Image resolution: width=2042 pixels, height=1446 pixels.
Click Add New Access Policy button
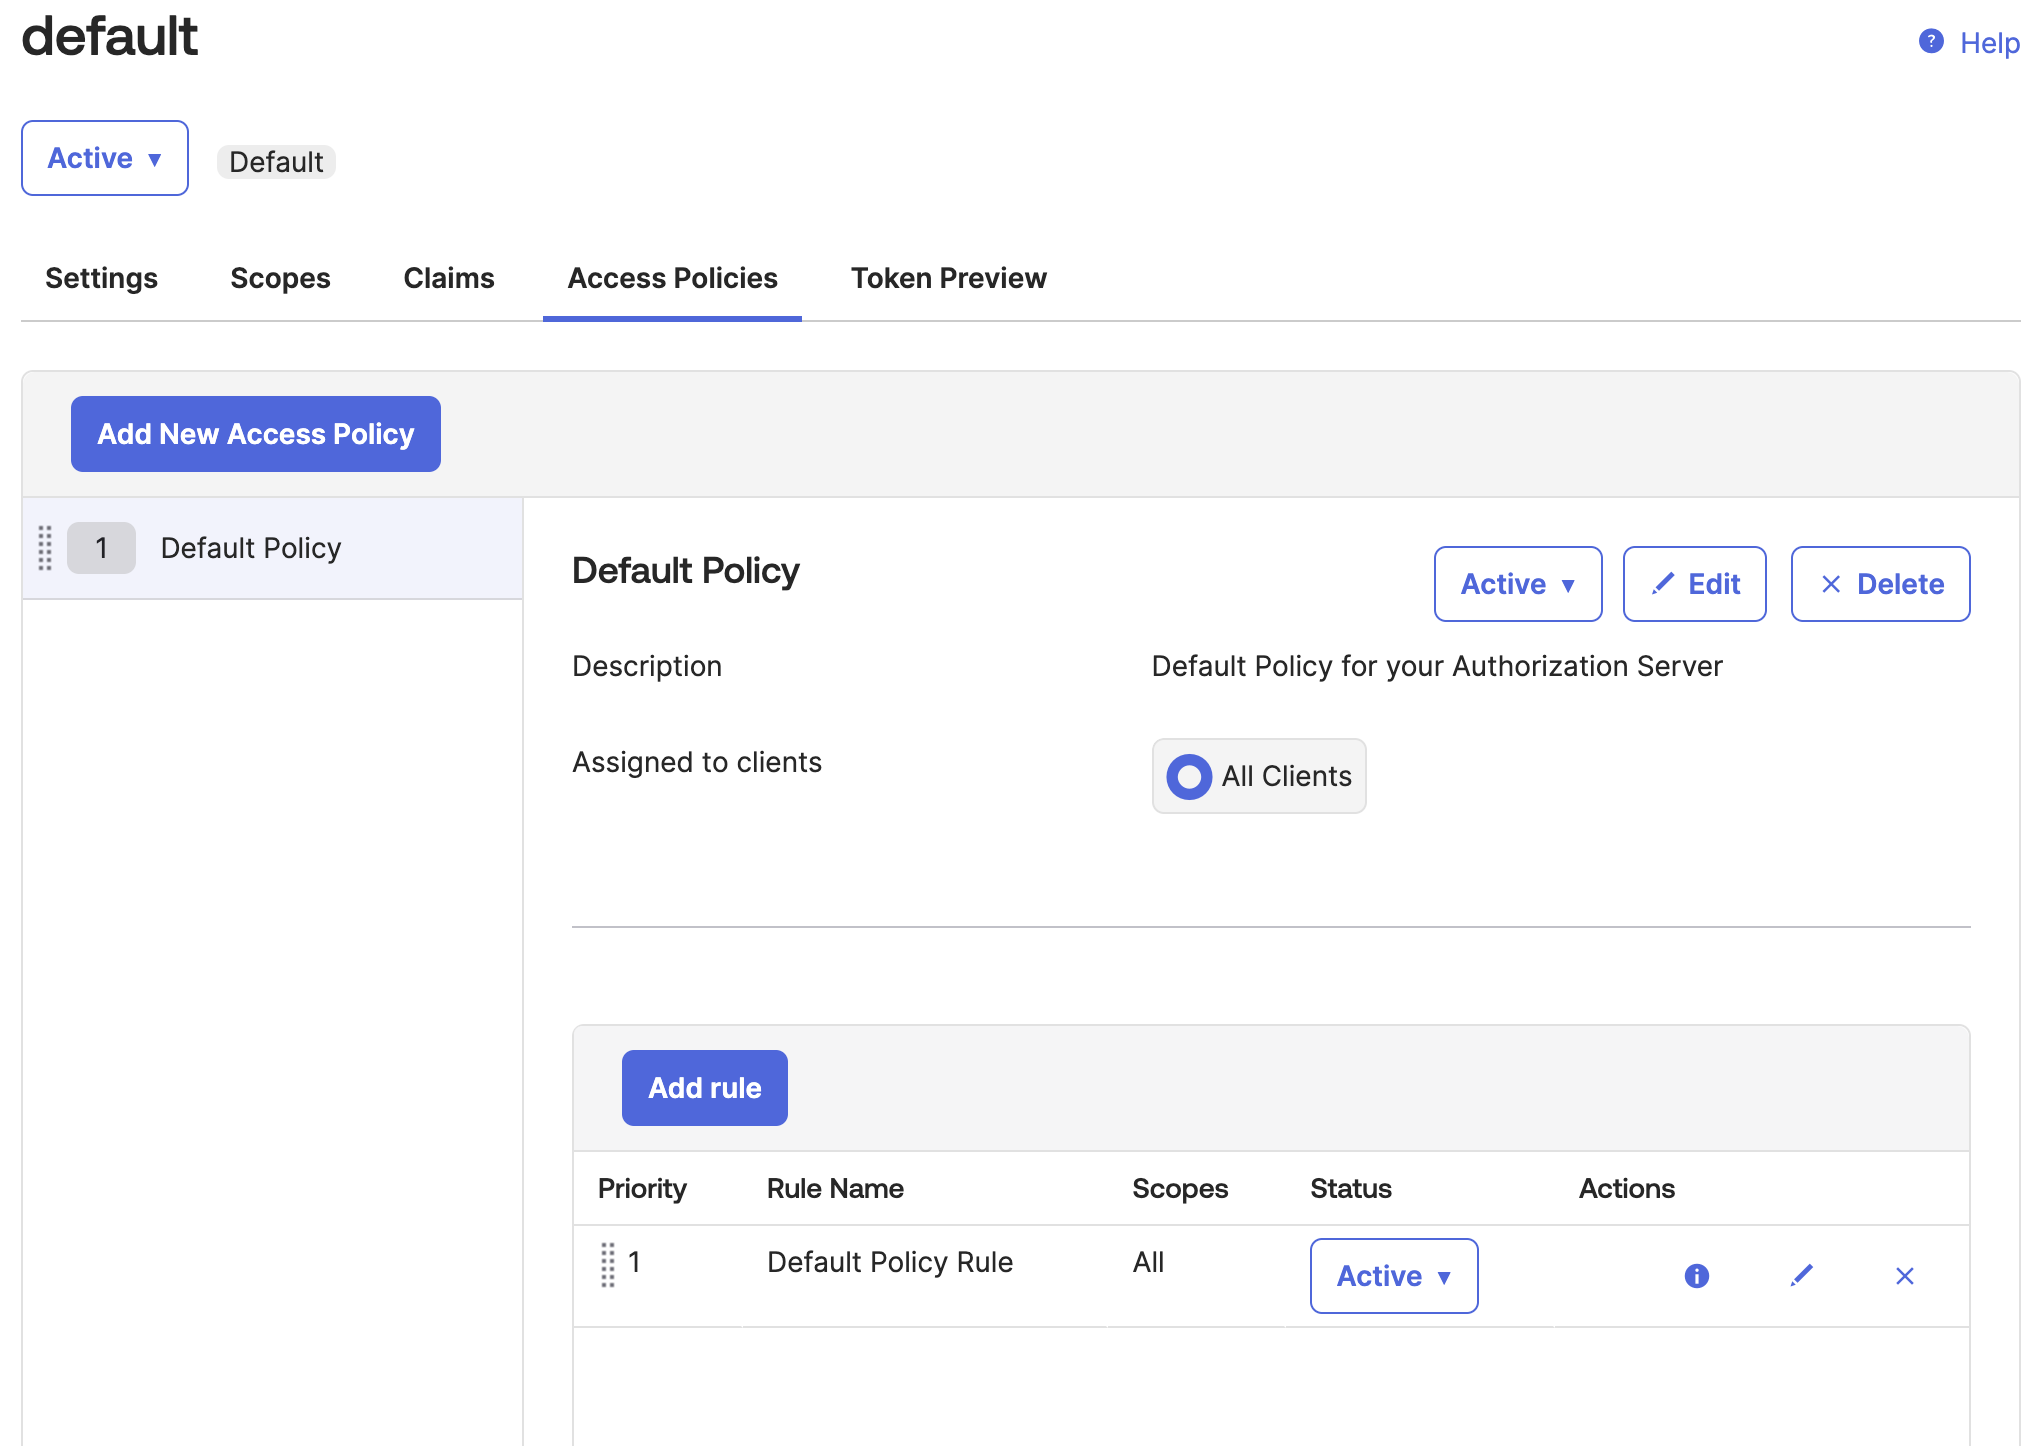click(x=256, y=434)
